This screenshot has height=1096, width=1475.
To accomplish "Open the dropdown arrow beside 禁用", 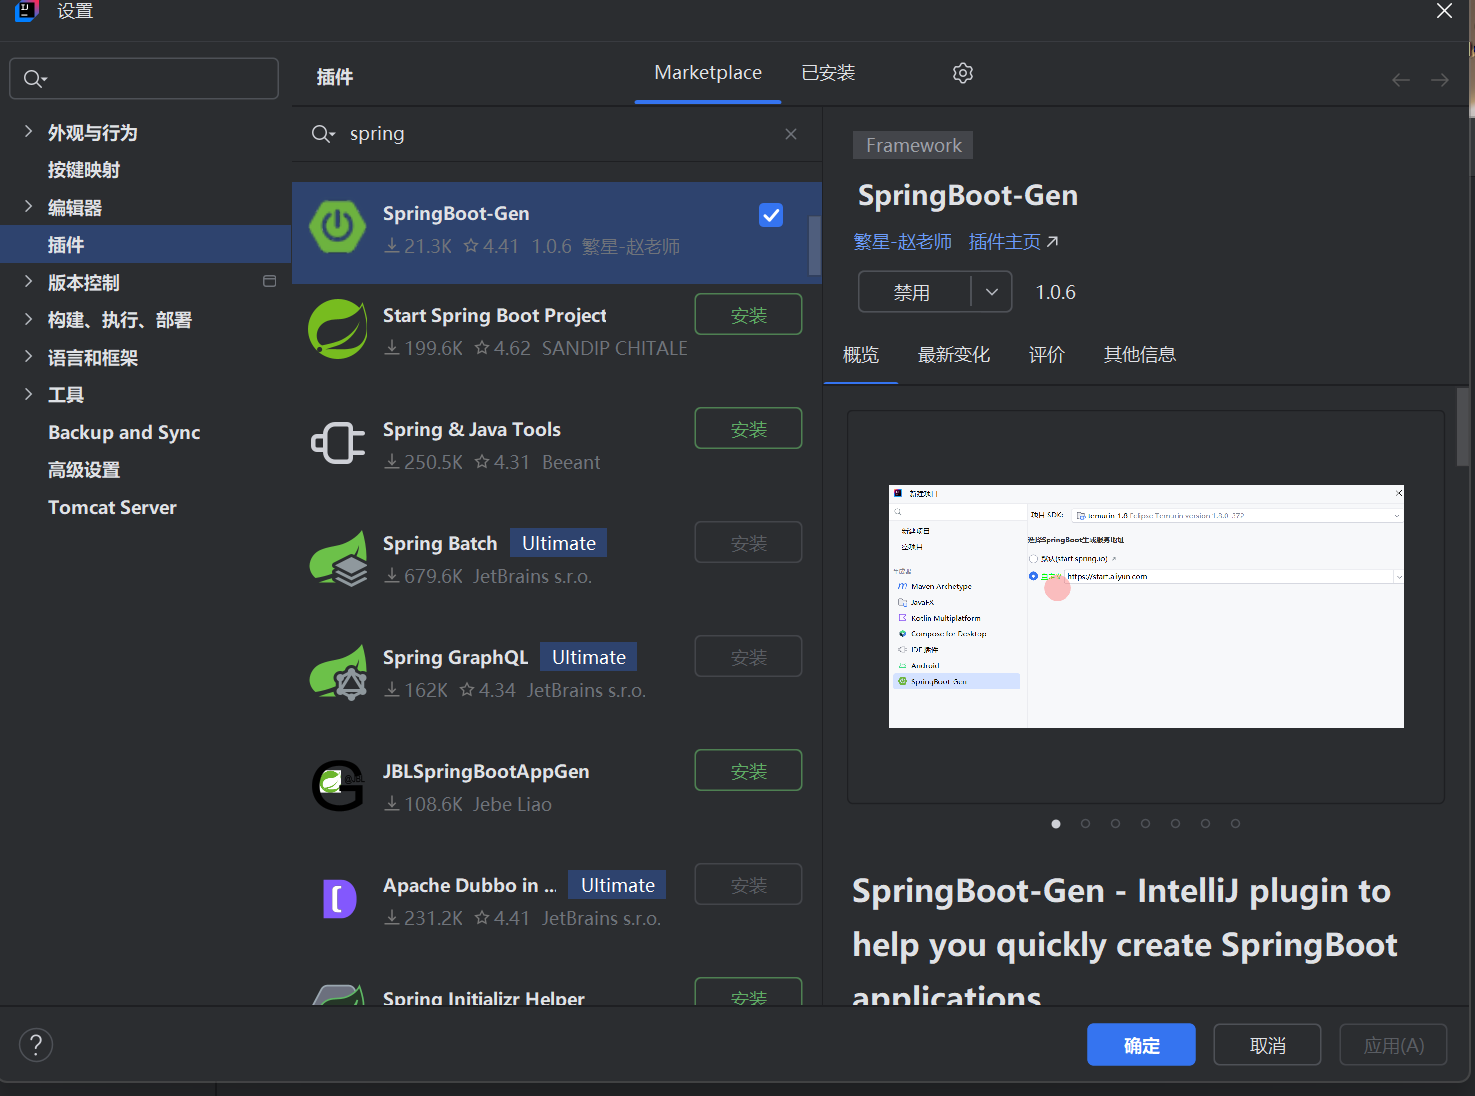I will tap(992, 292).
